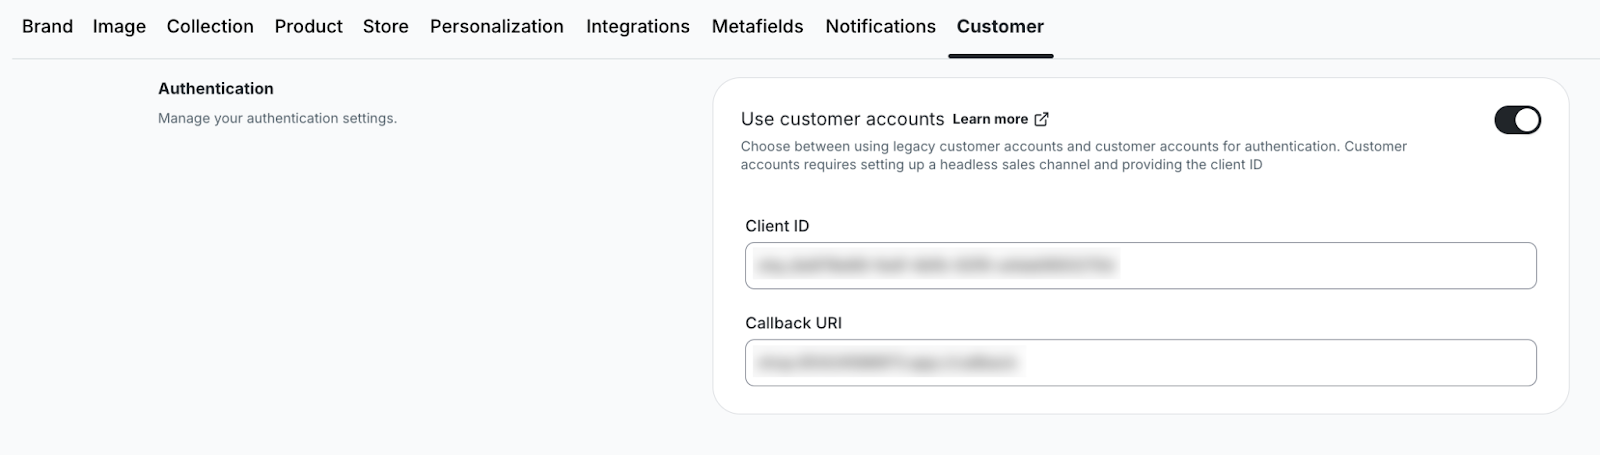Screen dimensions: 1600x455
Task: Click the Manage your authentication settings text
Action: coord(277,118)
